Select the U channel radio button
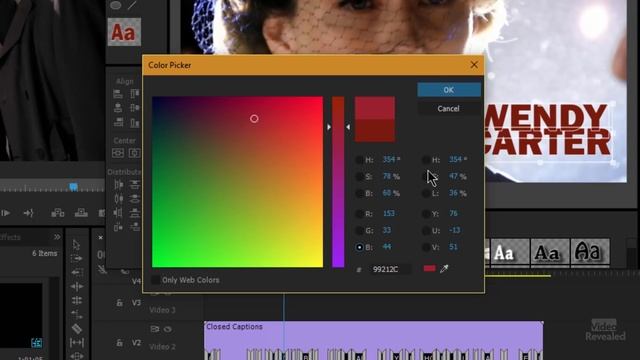 click(425, 231)
